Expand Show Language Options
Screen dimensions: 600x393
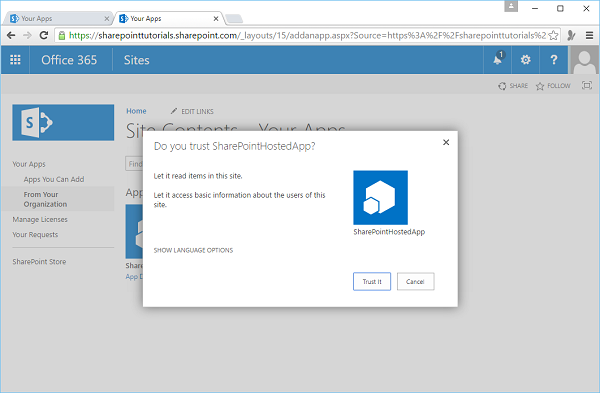pos(193,250)
